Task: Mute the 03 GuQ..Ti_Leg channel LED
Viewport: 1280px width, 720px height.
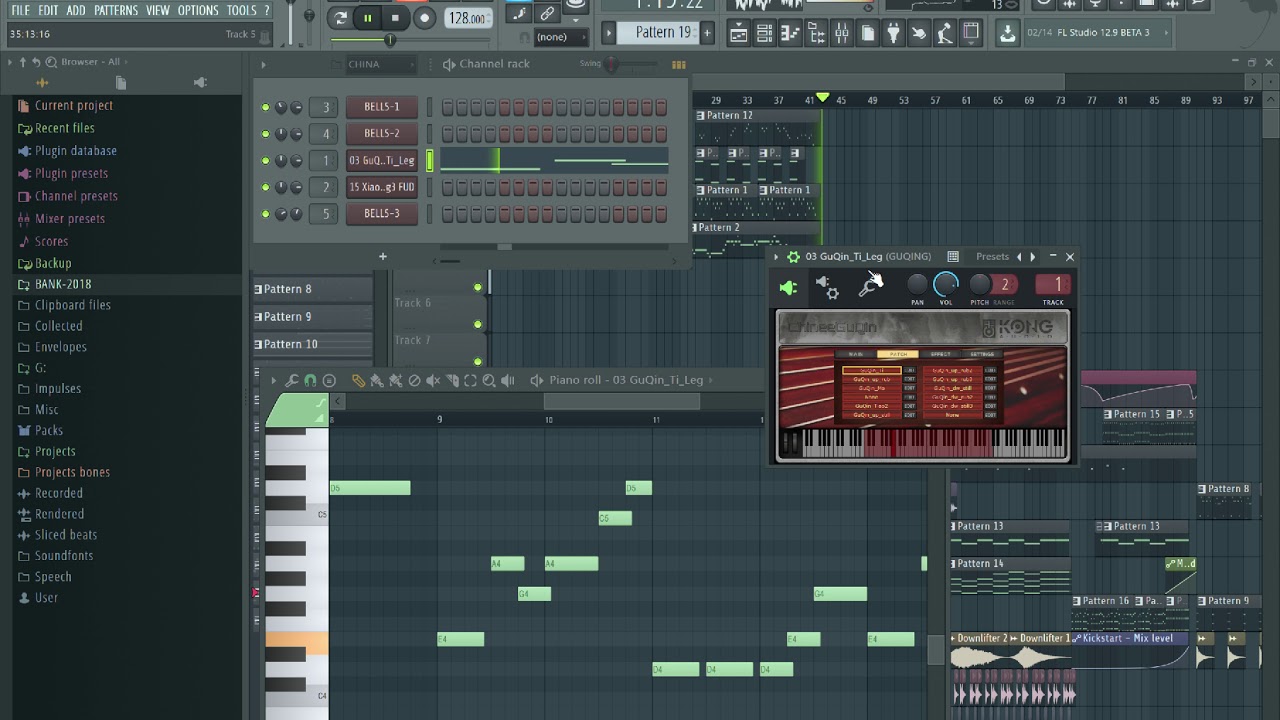Action: (x=265, y=160)
